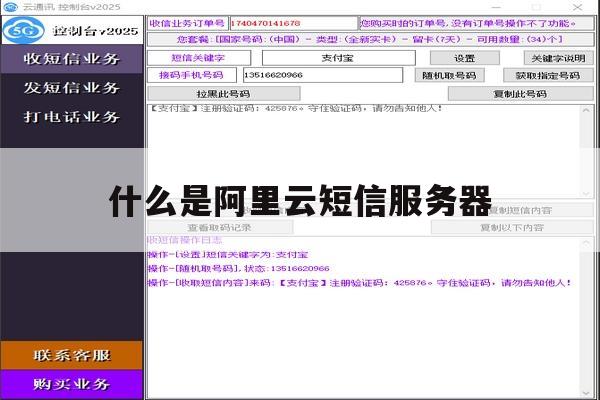Screen dimensions: 600x400
Task: Click 查看取码记录 button
Action: point(220,227)
